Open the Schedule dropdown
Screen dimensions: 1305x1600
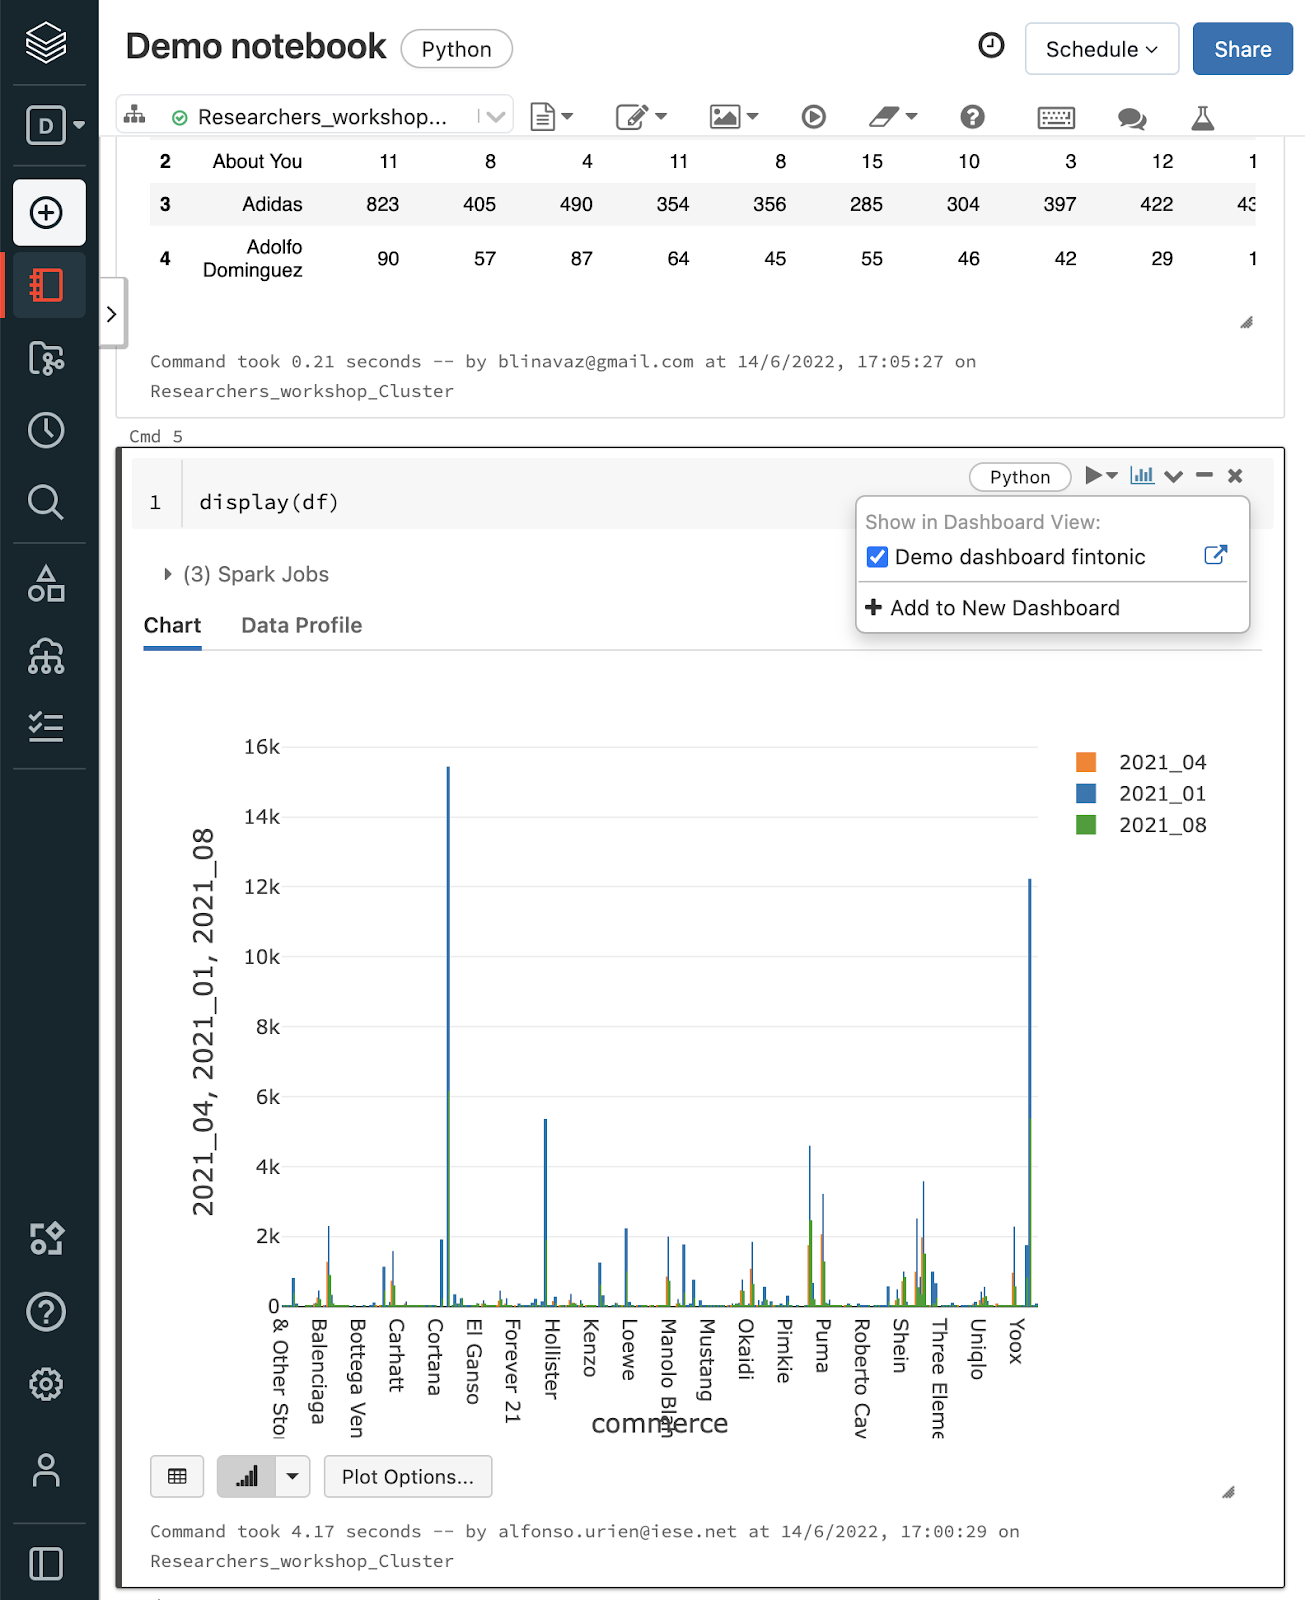[x=1101, y=49]
